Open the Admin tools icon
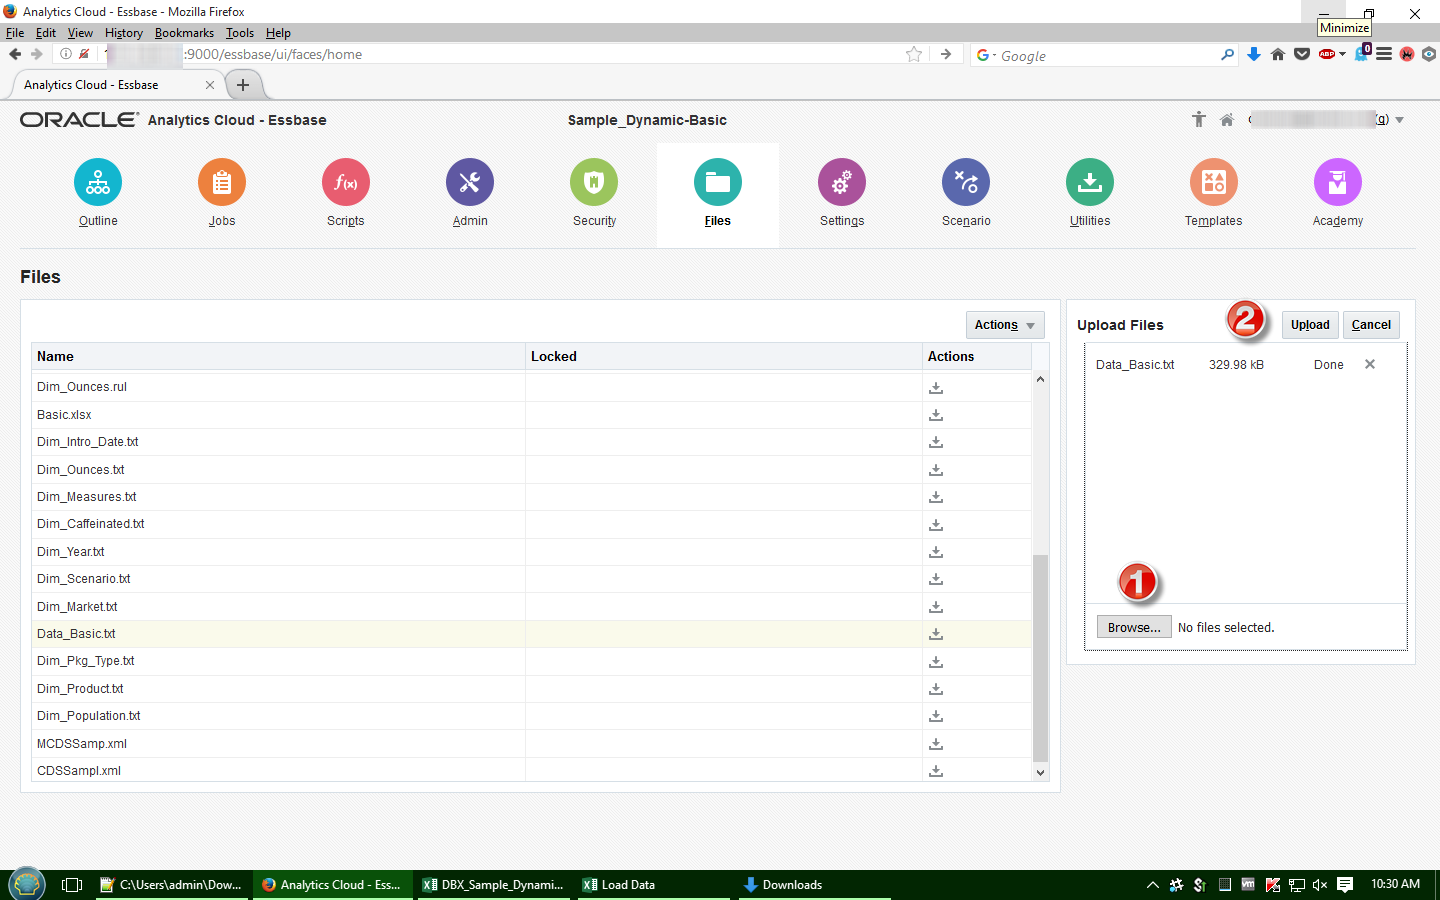 [x=470, y=182]
